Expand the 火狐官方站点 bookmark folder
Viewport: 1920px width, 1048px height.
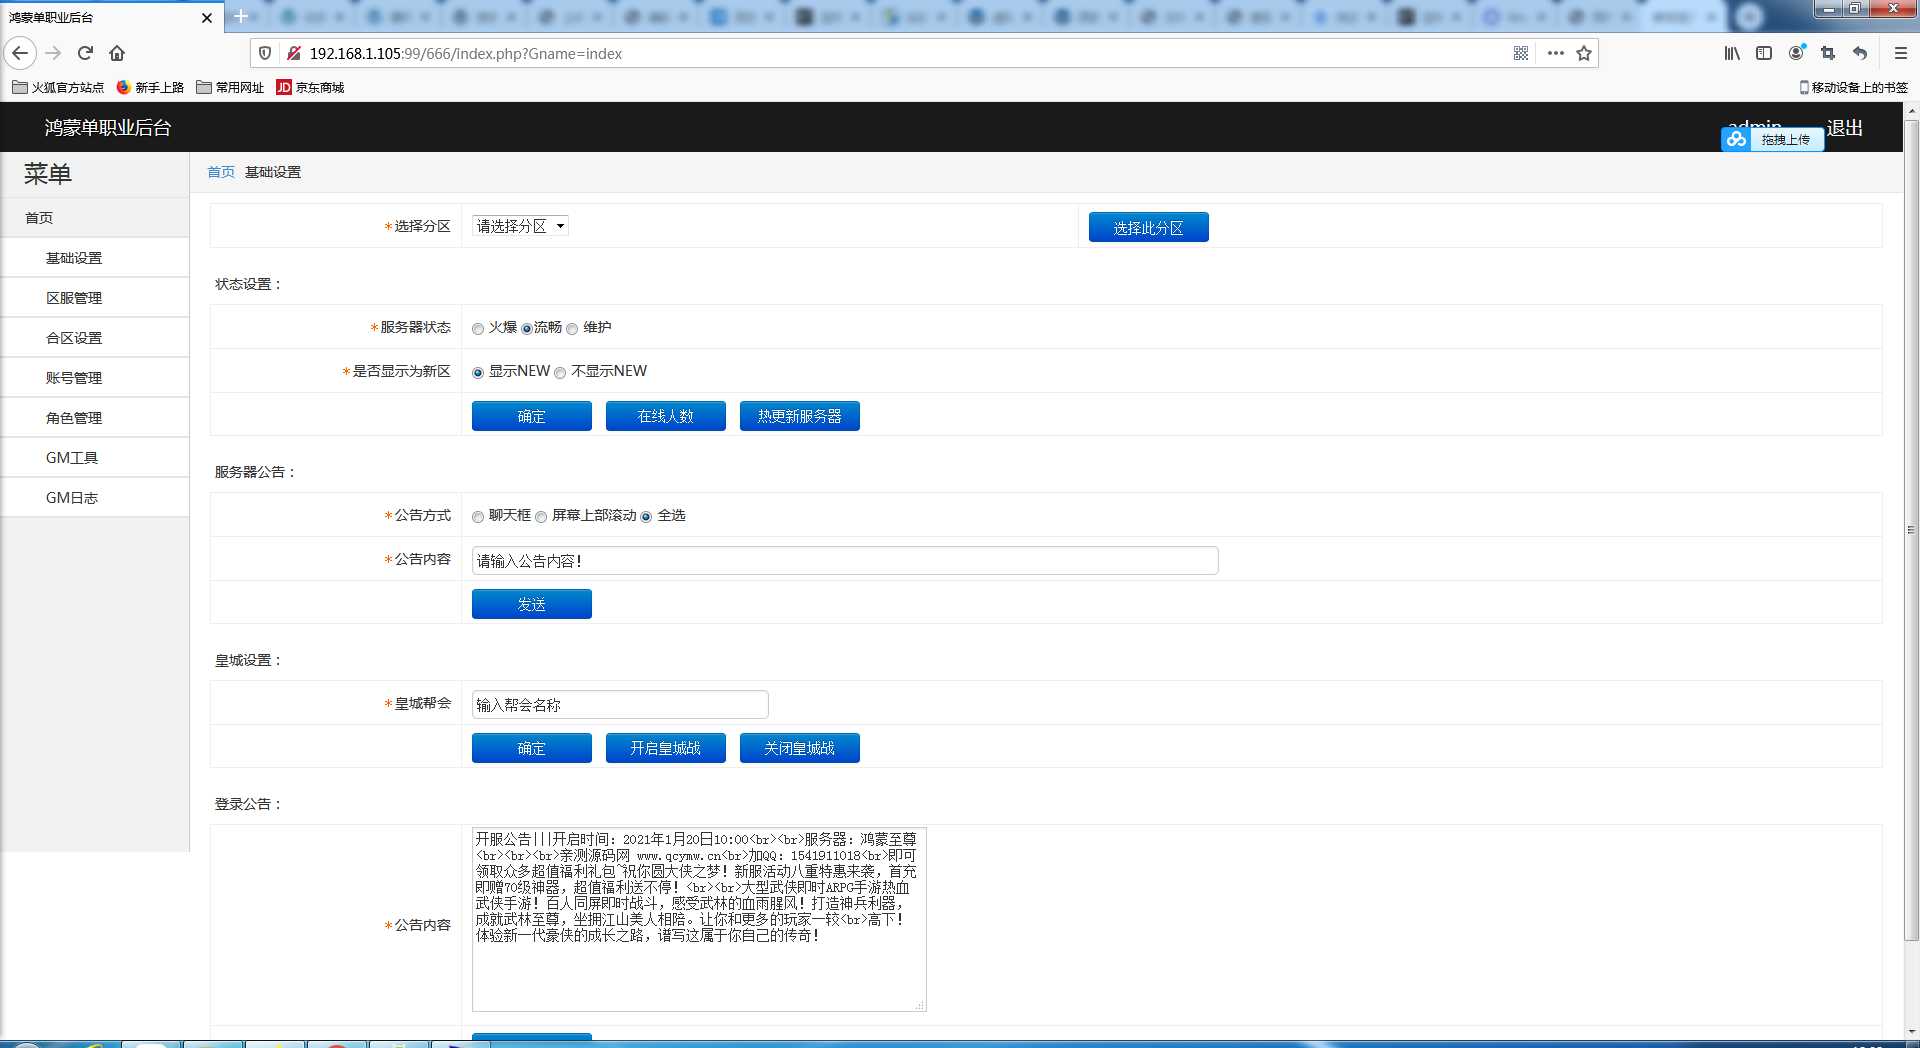58,87
